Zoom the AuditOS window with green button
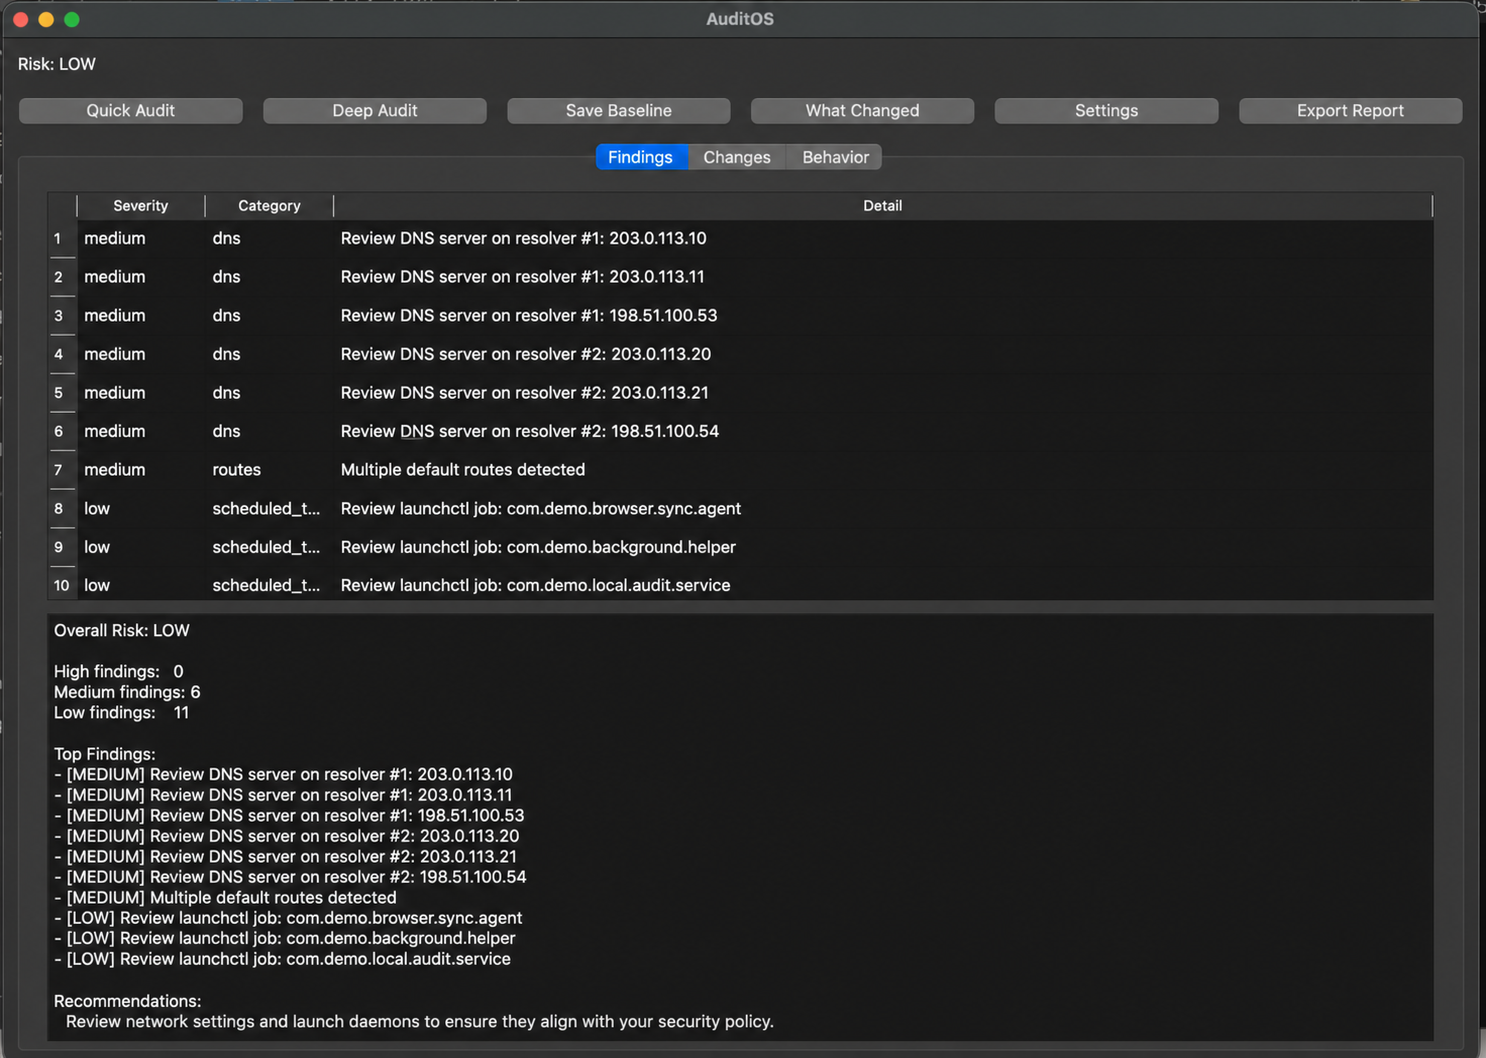This screenshot has width=1486, height=1058. click(x=72, y=19)
